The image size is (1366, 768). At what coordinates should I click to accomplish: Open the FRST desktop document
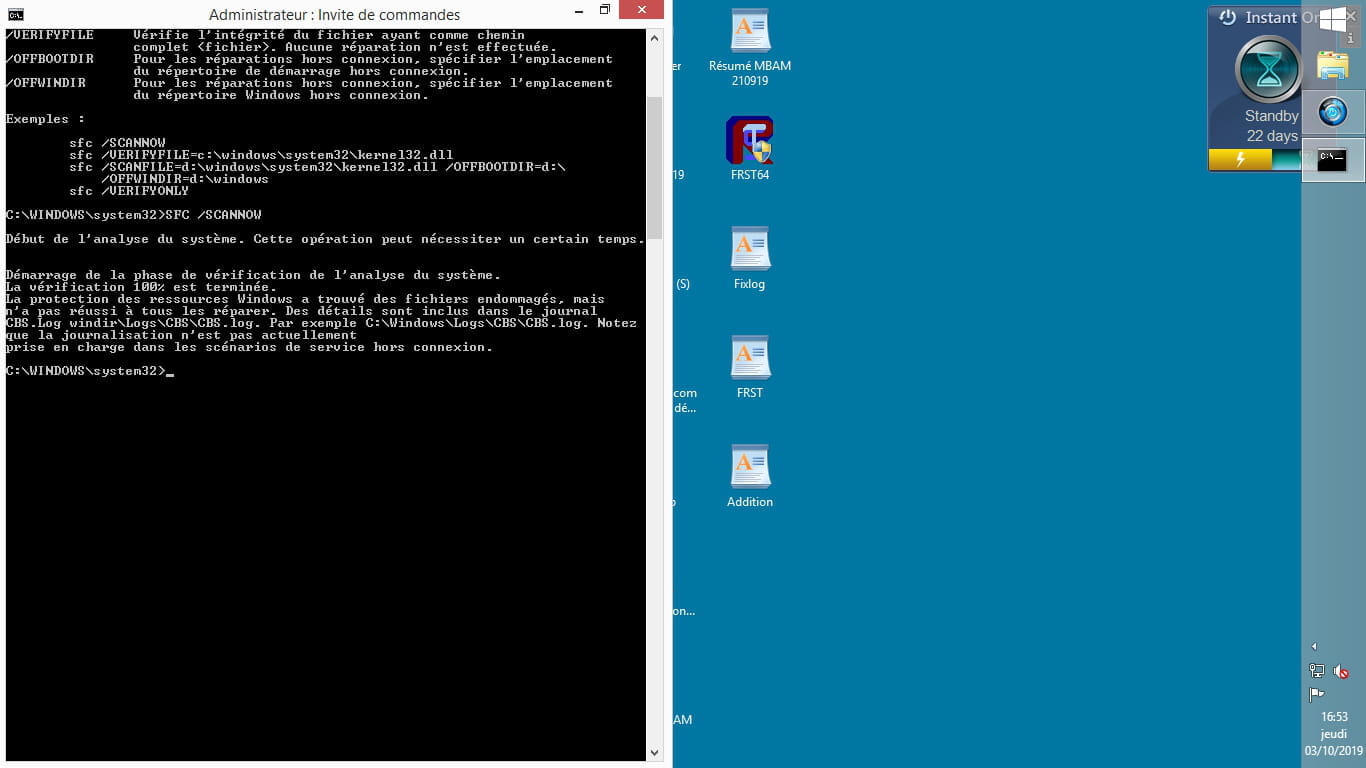tap(750, 367)
